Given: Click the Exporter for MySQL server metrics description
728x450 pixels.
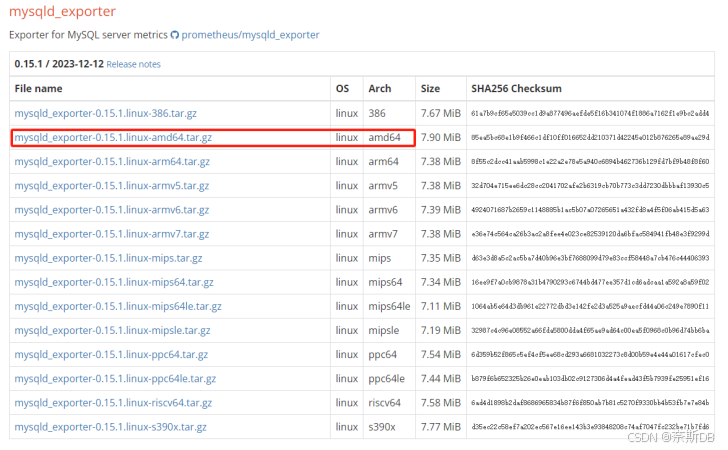Looking at the screenshot, I should [x=88, y=35].
